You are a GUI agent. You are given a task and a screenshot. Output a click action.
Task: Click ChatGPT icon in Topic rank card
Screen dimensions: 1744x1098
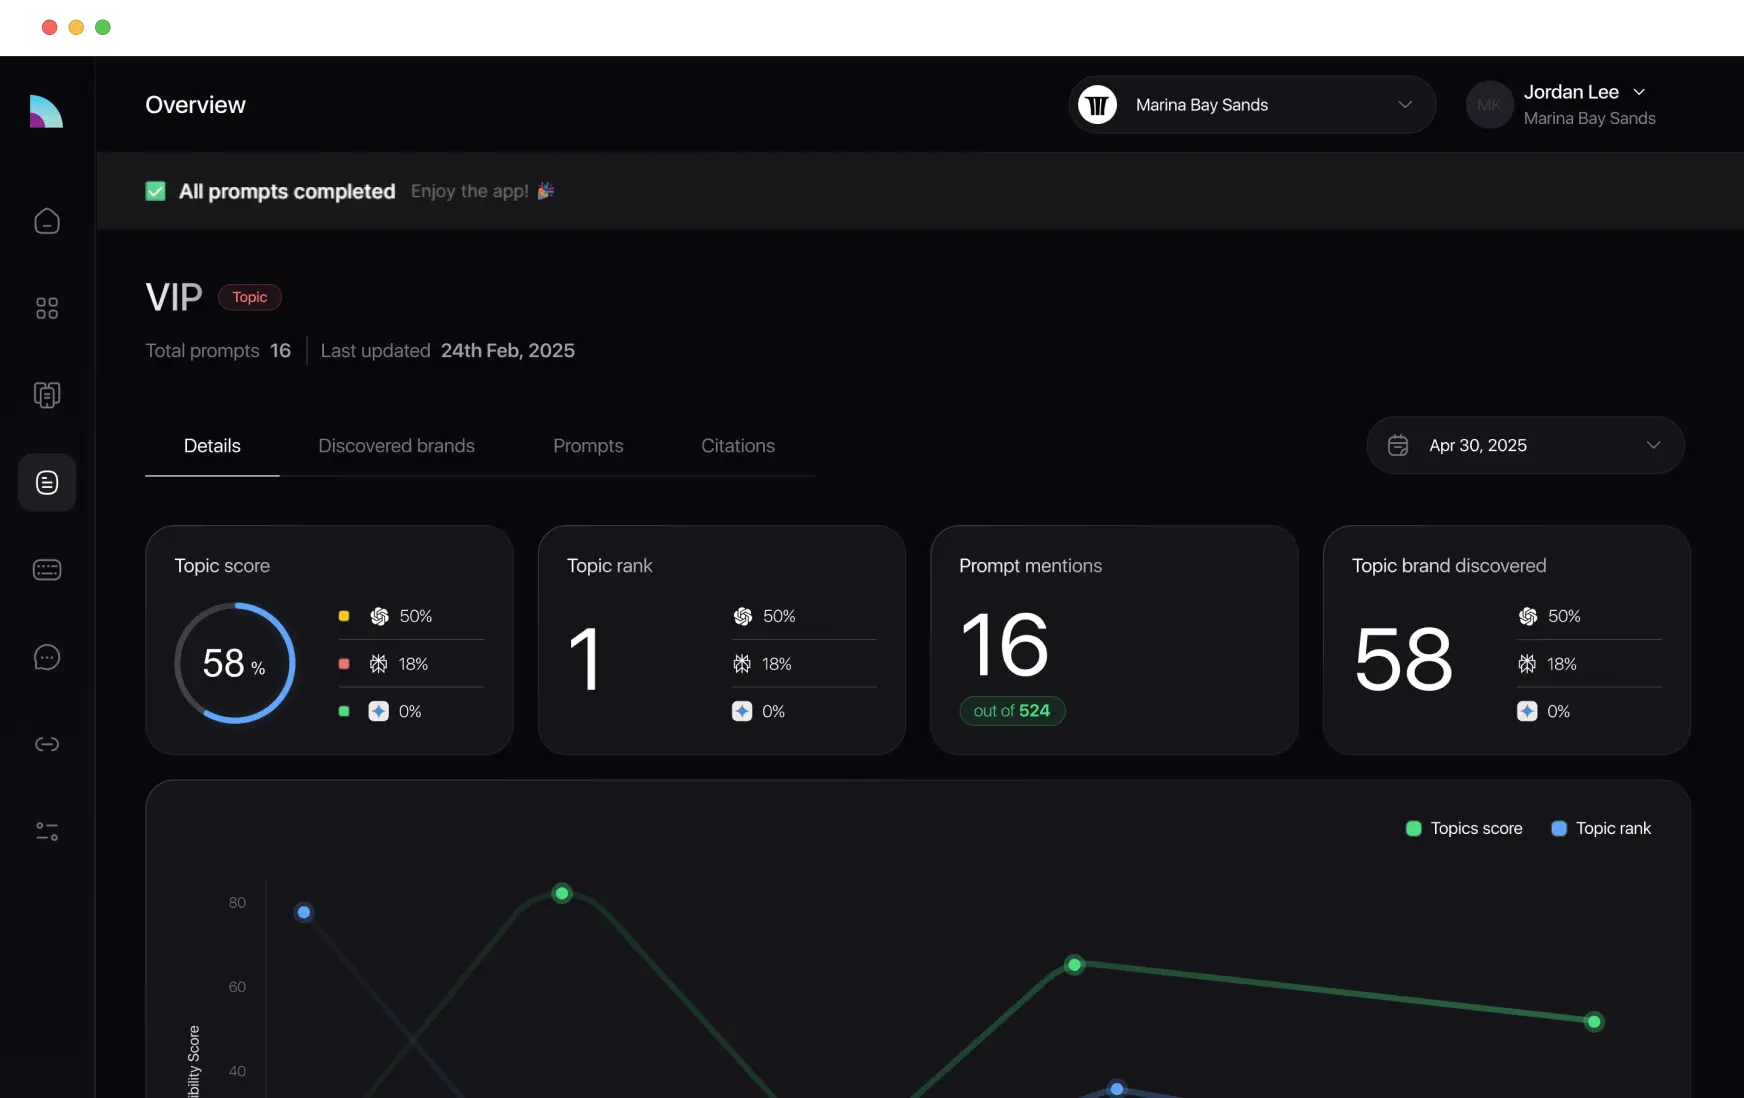(x=743, y=616)
